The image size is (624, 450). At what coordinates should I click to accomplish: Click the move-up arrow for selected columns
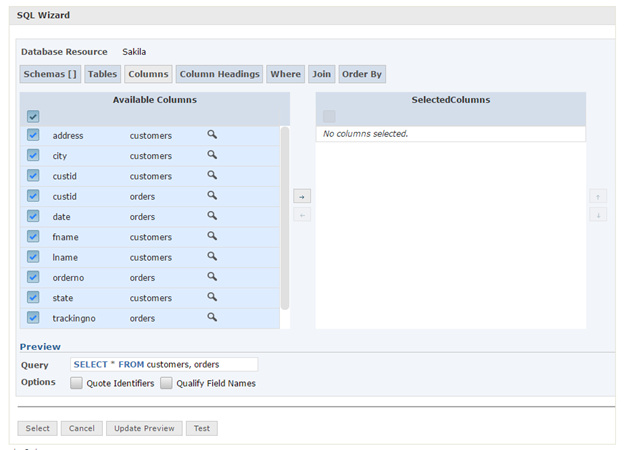[x=598, y=197]
